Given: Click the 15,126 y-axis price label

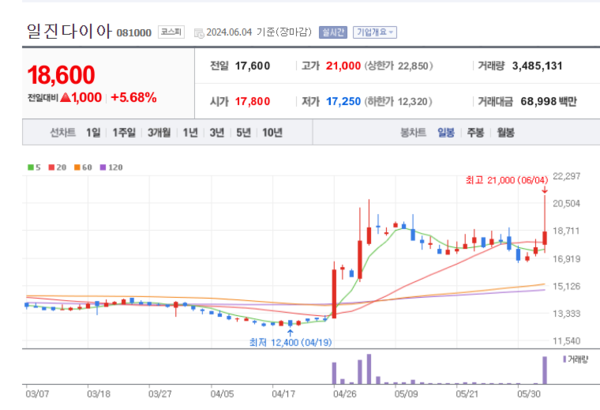Looking at the screenshot, I should [x=566, y=286].
